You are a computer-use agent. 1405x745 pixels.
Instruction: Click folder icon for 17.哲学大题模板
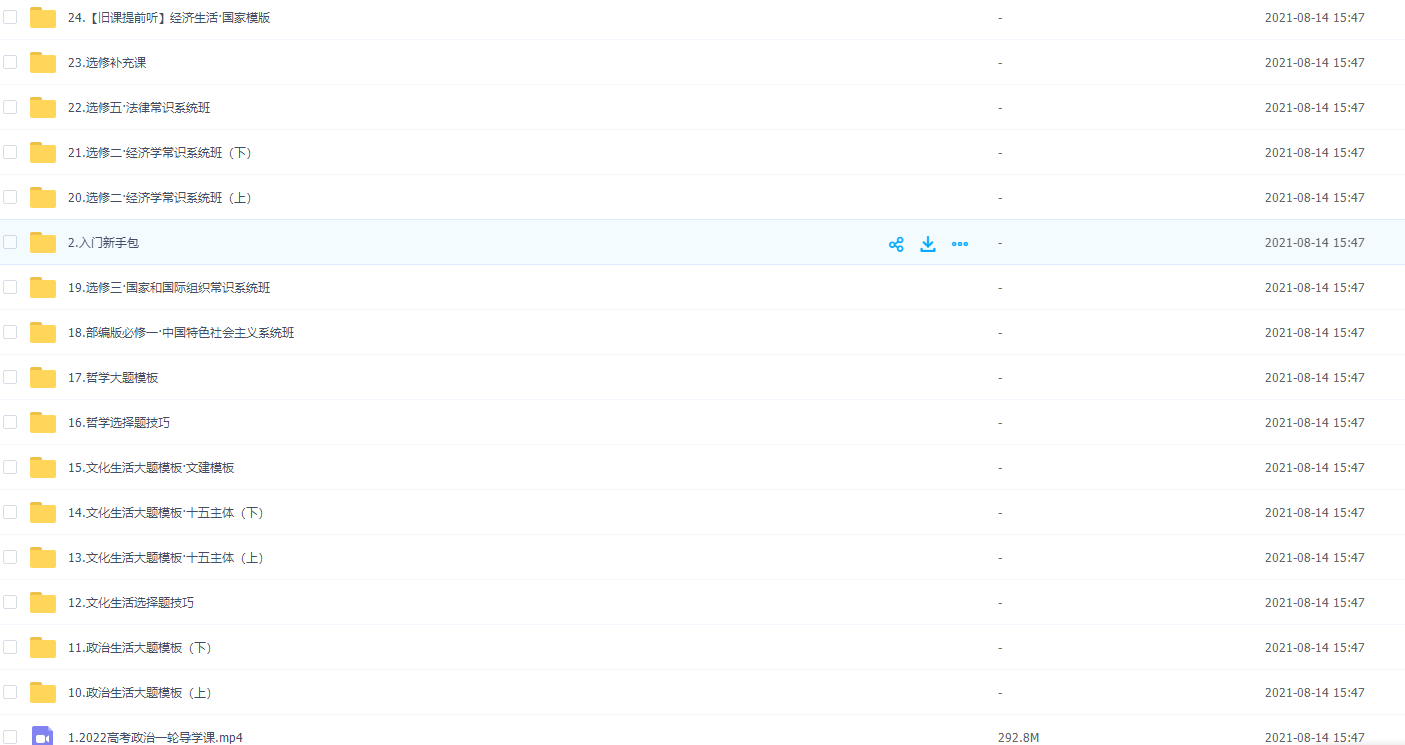click(x=43, y=378)
